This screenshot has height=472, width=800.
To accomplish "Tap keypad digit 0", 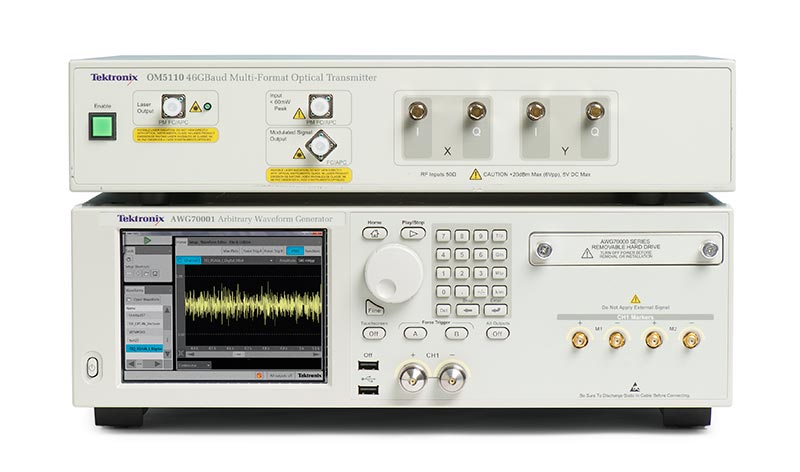I will (x=443, y=292).
